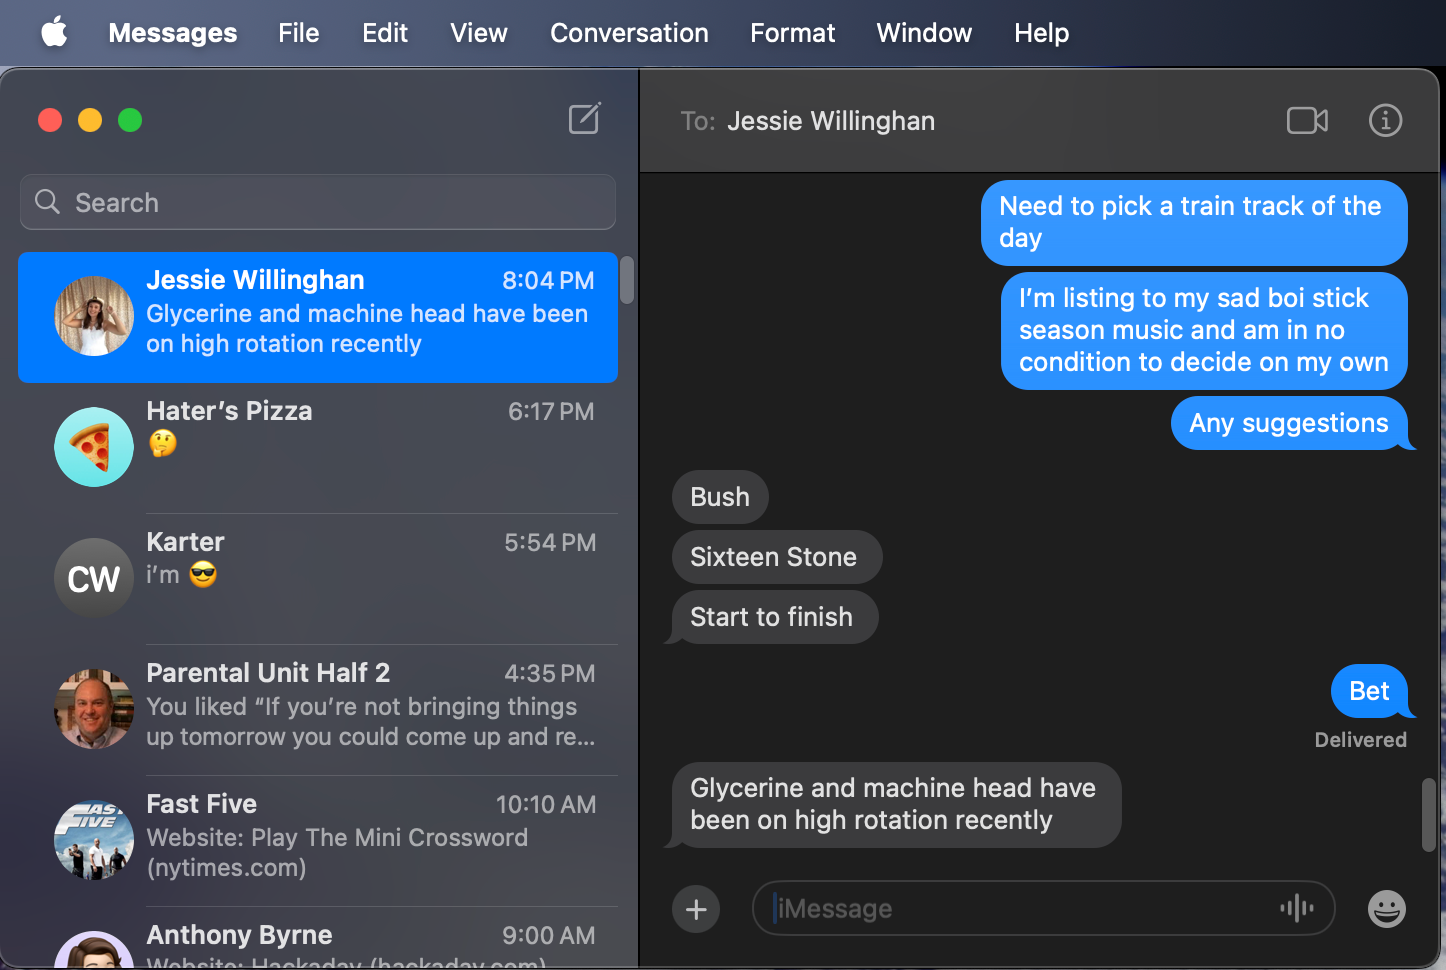Click Karter's CW initials avatar
Screen dimensions: 1446x970
pyautogui.click(x=94, y=578)
